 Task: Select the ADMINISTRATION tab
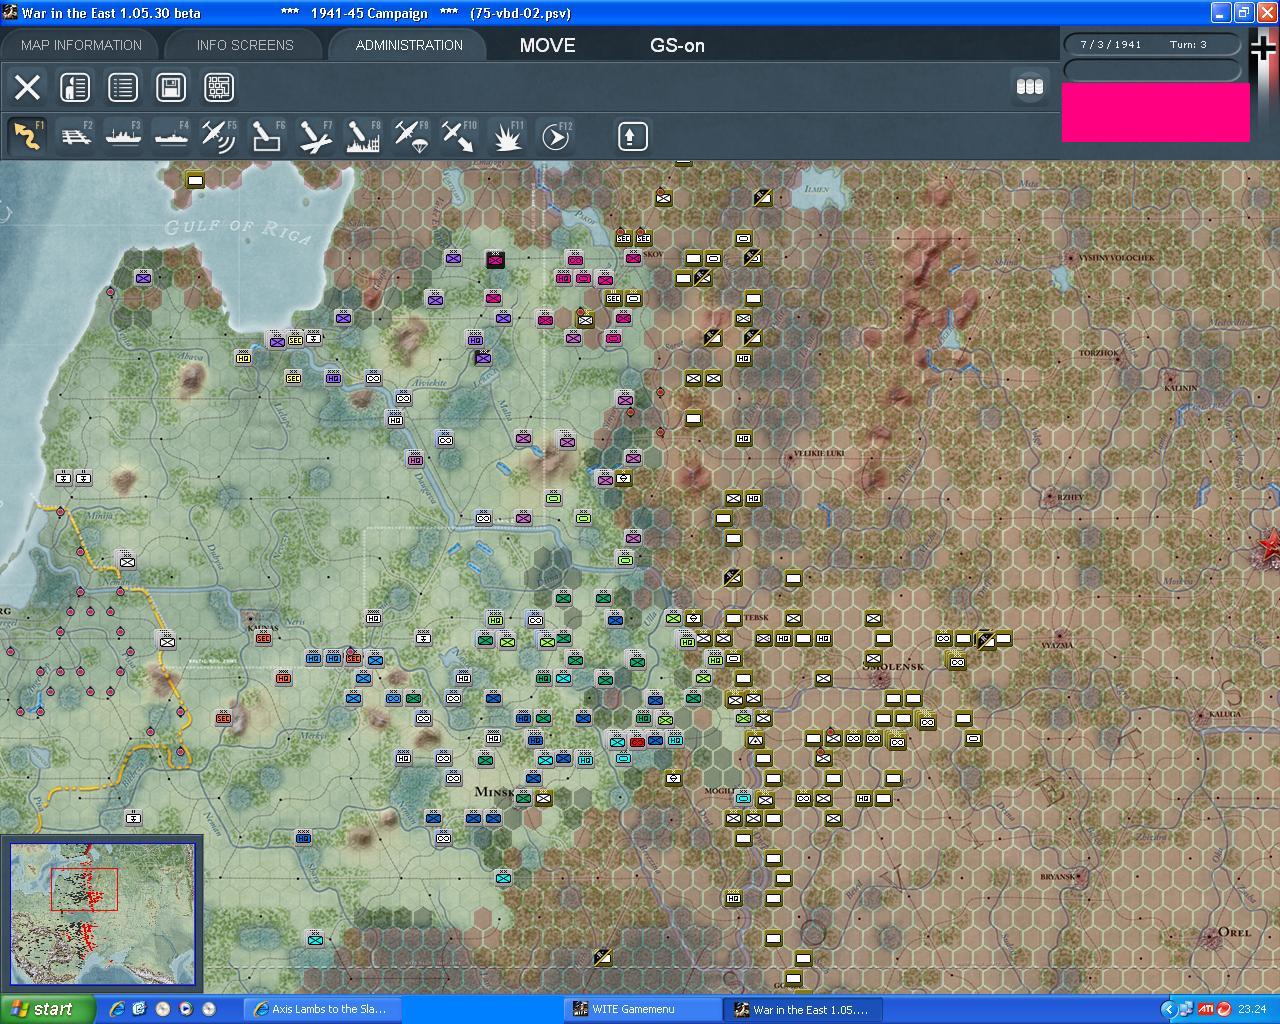pos(409,45)
